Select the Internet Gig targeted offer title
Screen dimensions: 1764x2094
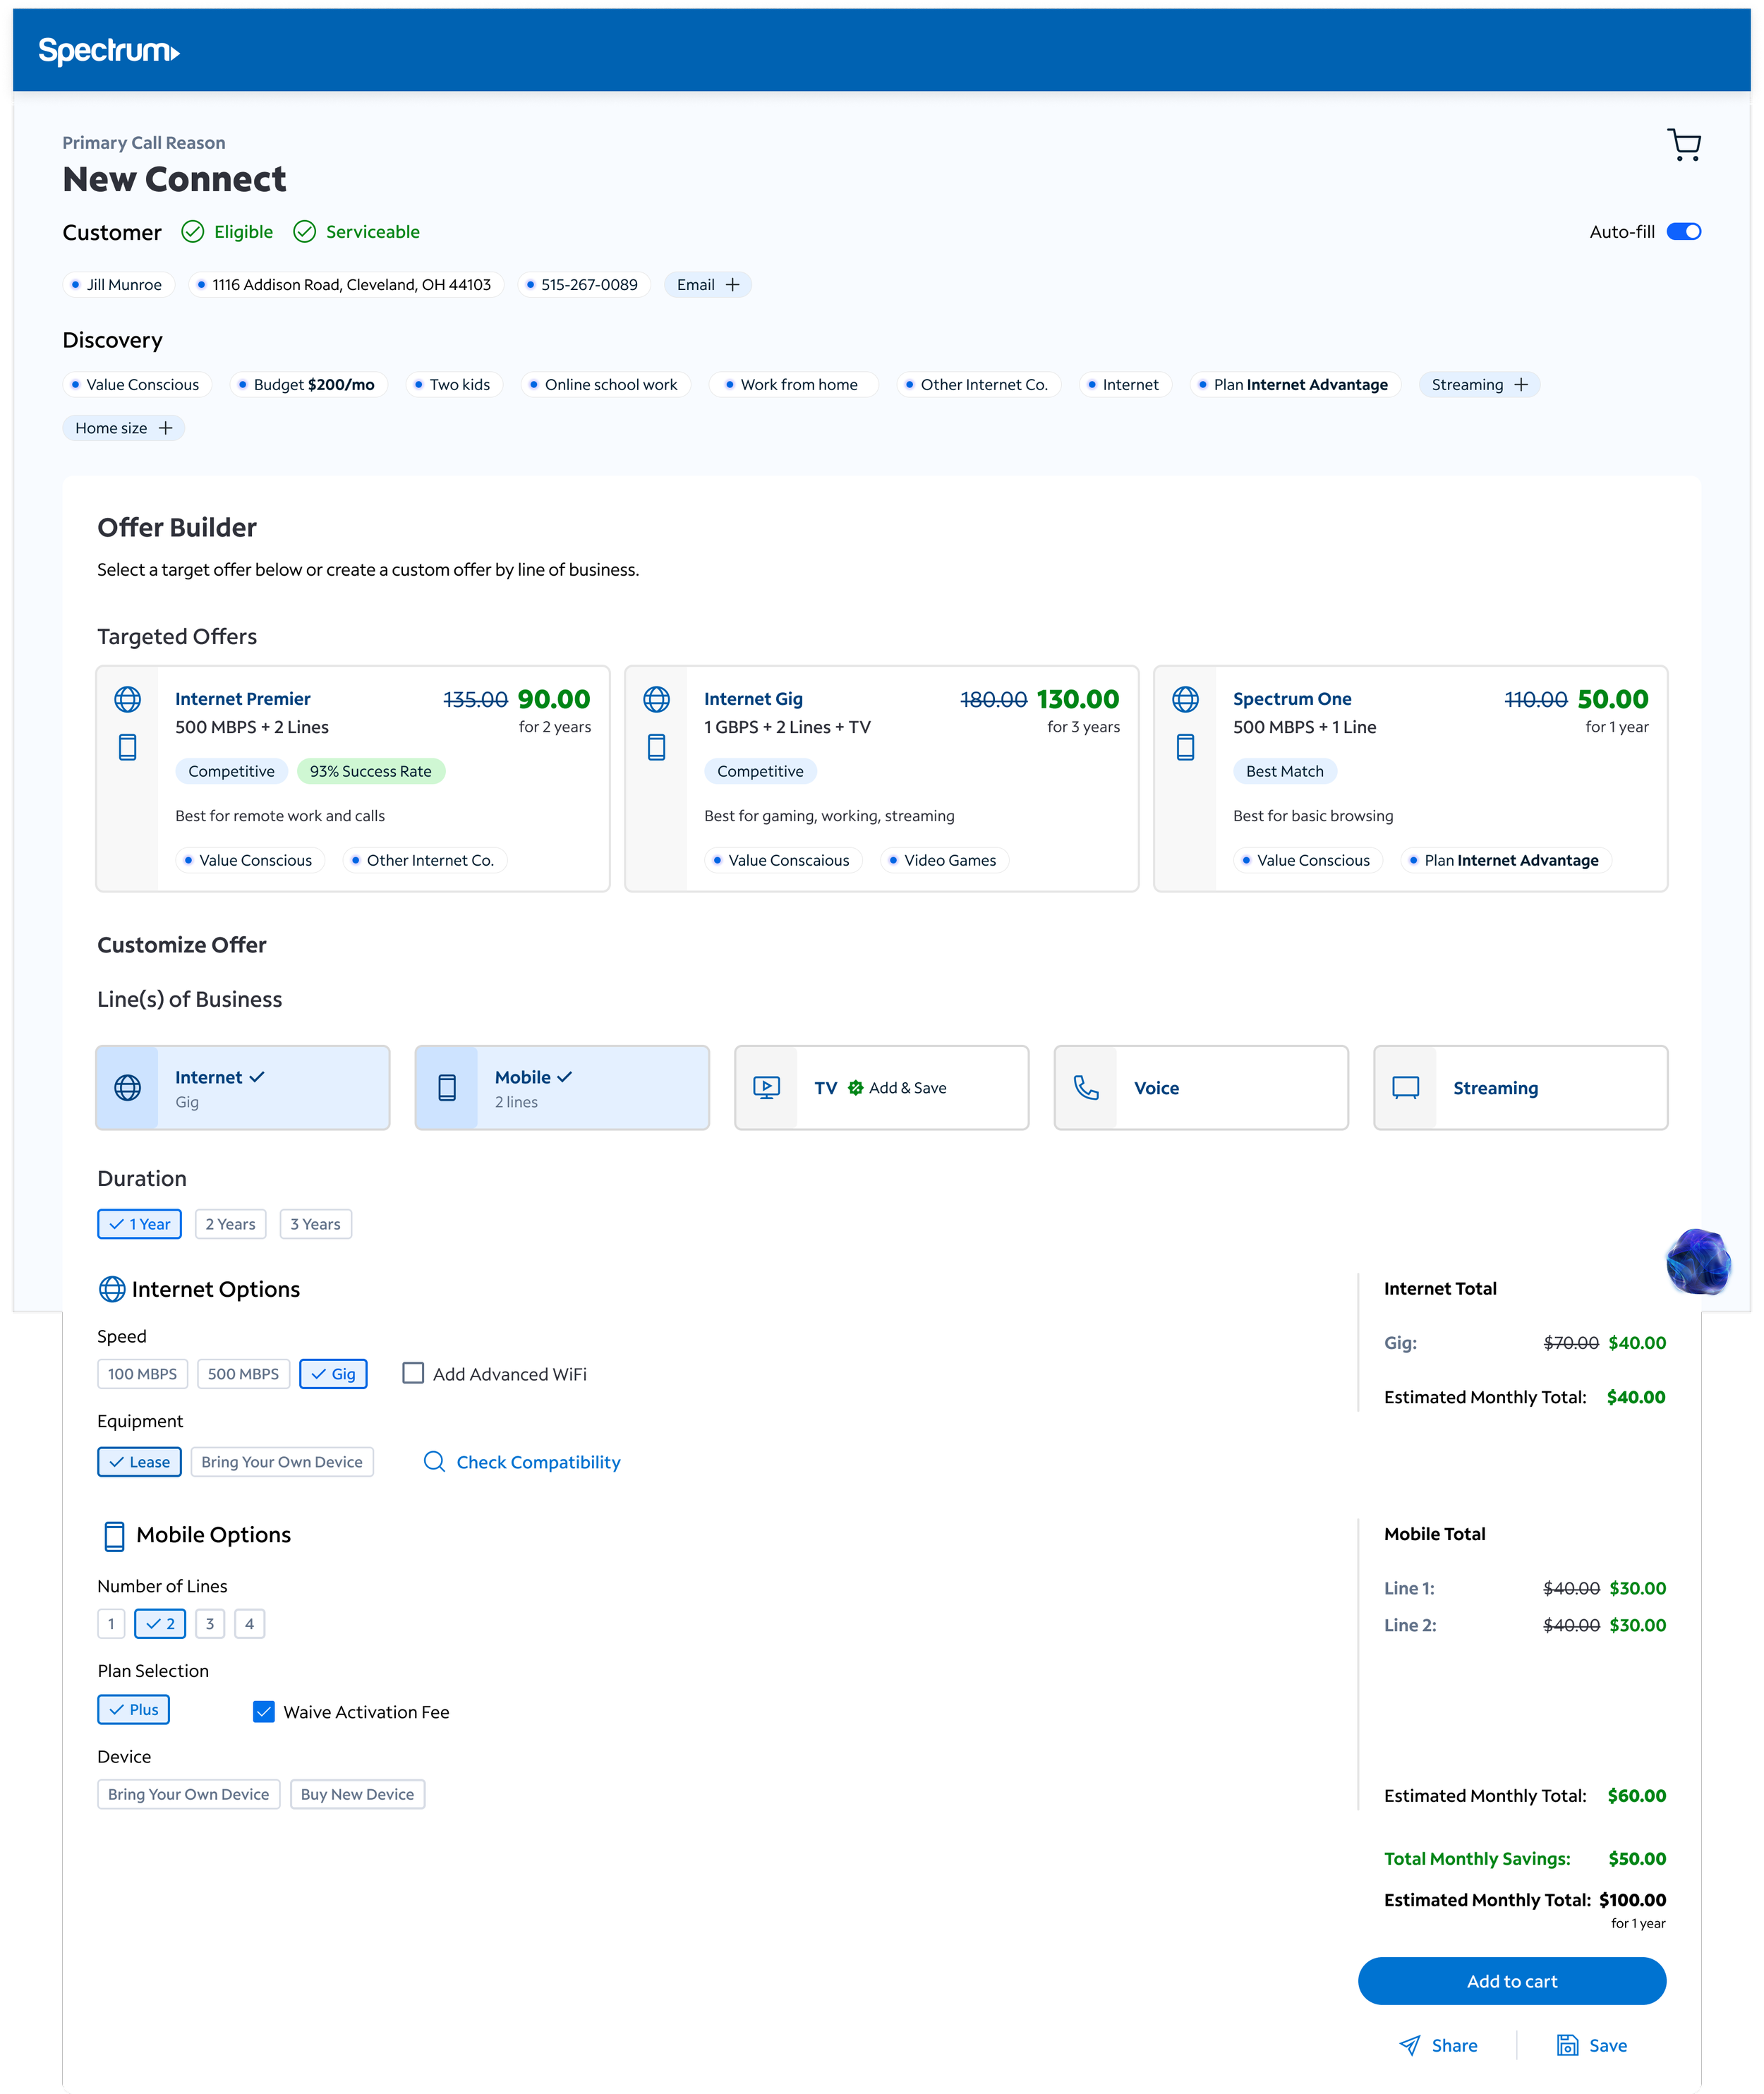pos(754,699)
